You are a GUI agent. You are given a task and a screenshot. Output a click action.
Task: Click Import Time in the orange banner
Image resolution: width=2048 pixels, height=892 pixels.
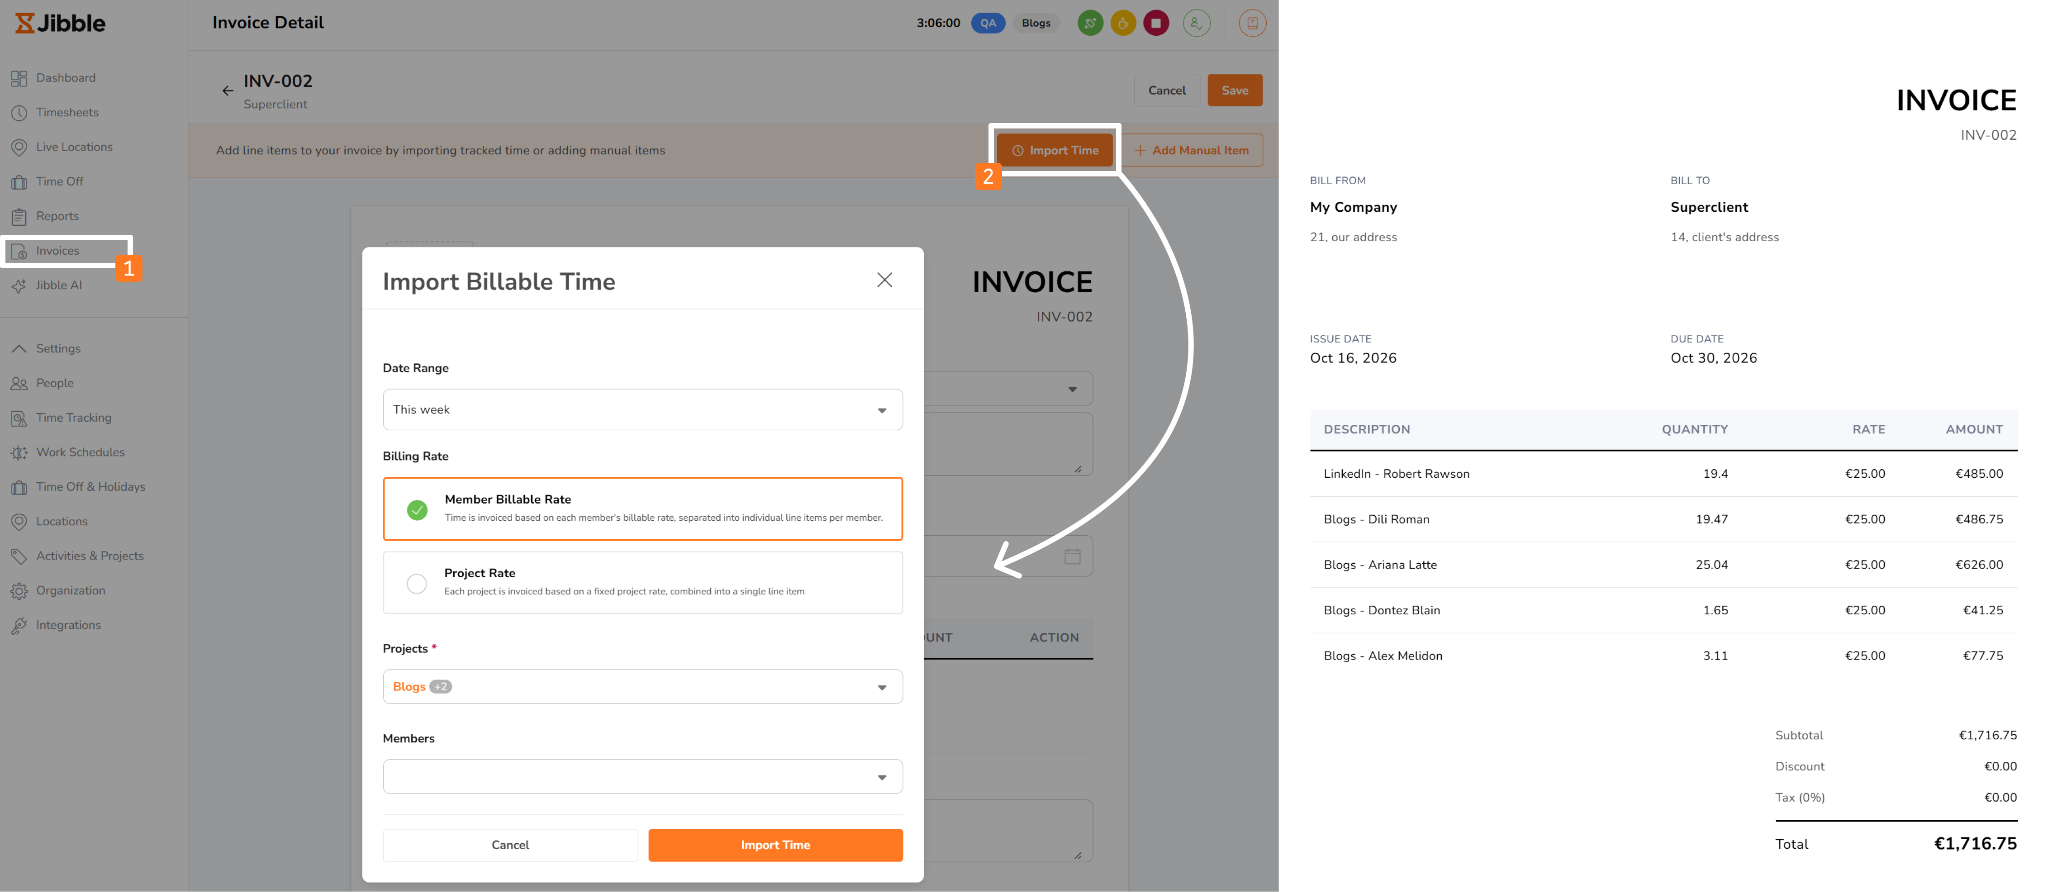[1055, 151]
